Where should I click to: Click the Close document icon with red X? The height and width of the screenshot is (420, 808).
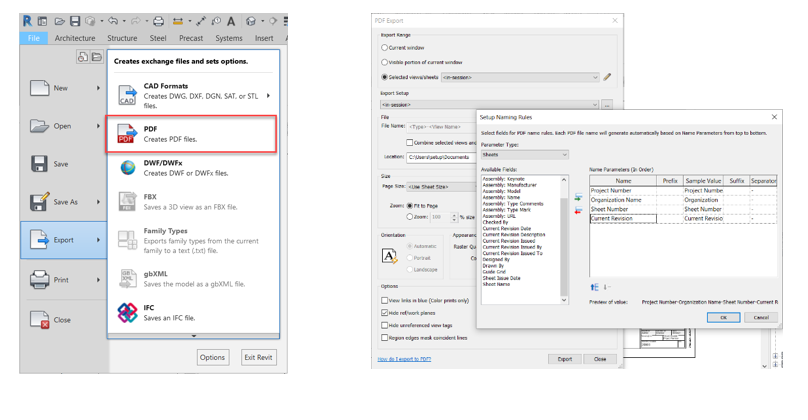(x=39, y=320)
